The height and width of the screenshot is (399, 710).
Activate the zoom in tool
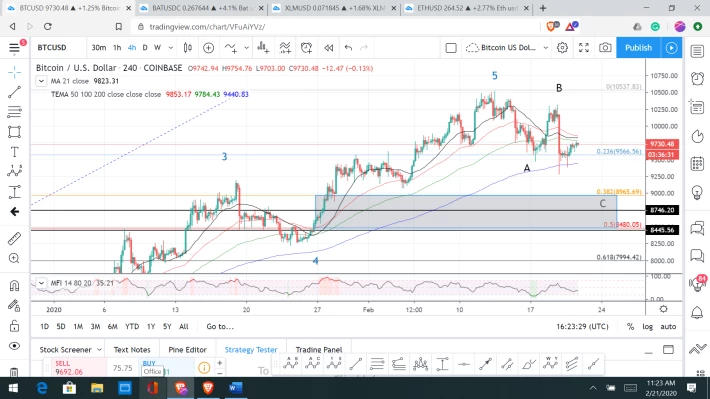pyautogui.click(x=14, y=258)
